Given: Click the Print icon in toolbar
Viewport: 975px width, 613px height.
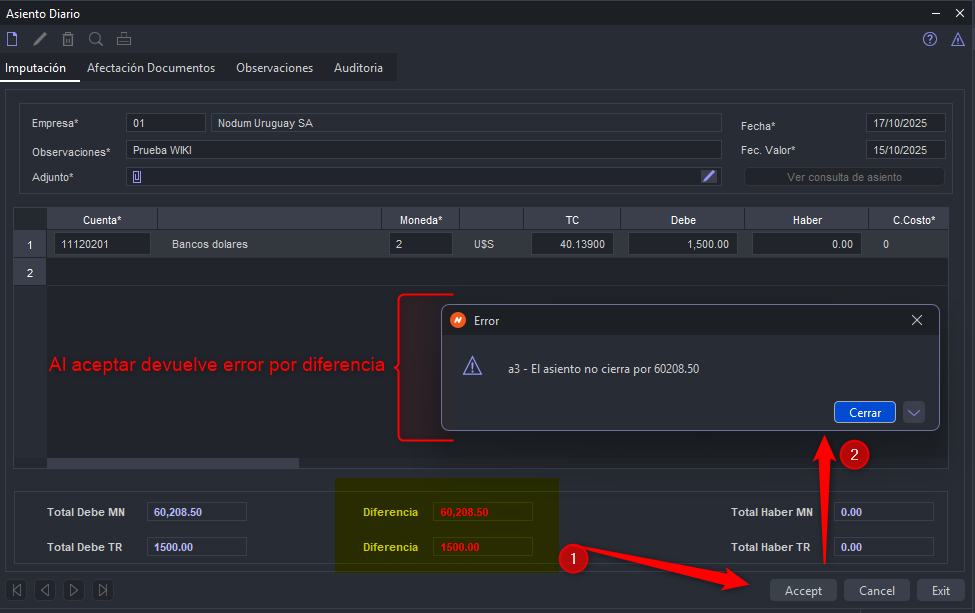Looking at the screenshot, I should (124, 39).
